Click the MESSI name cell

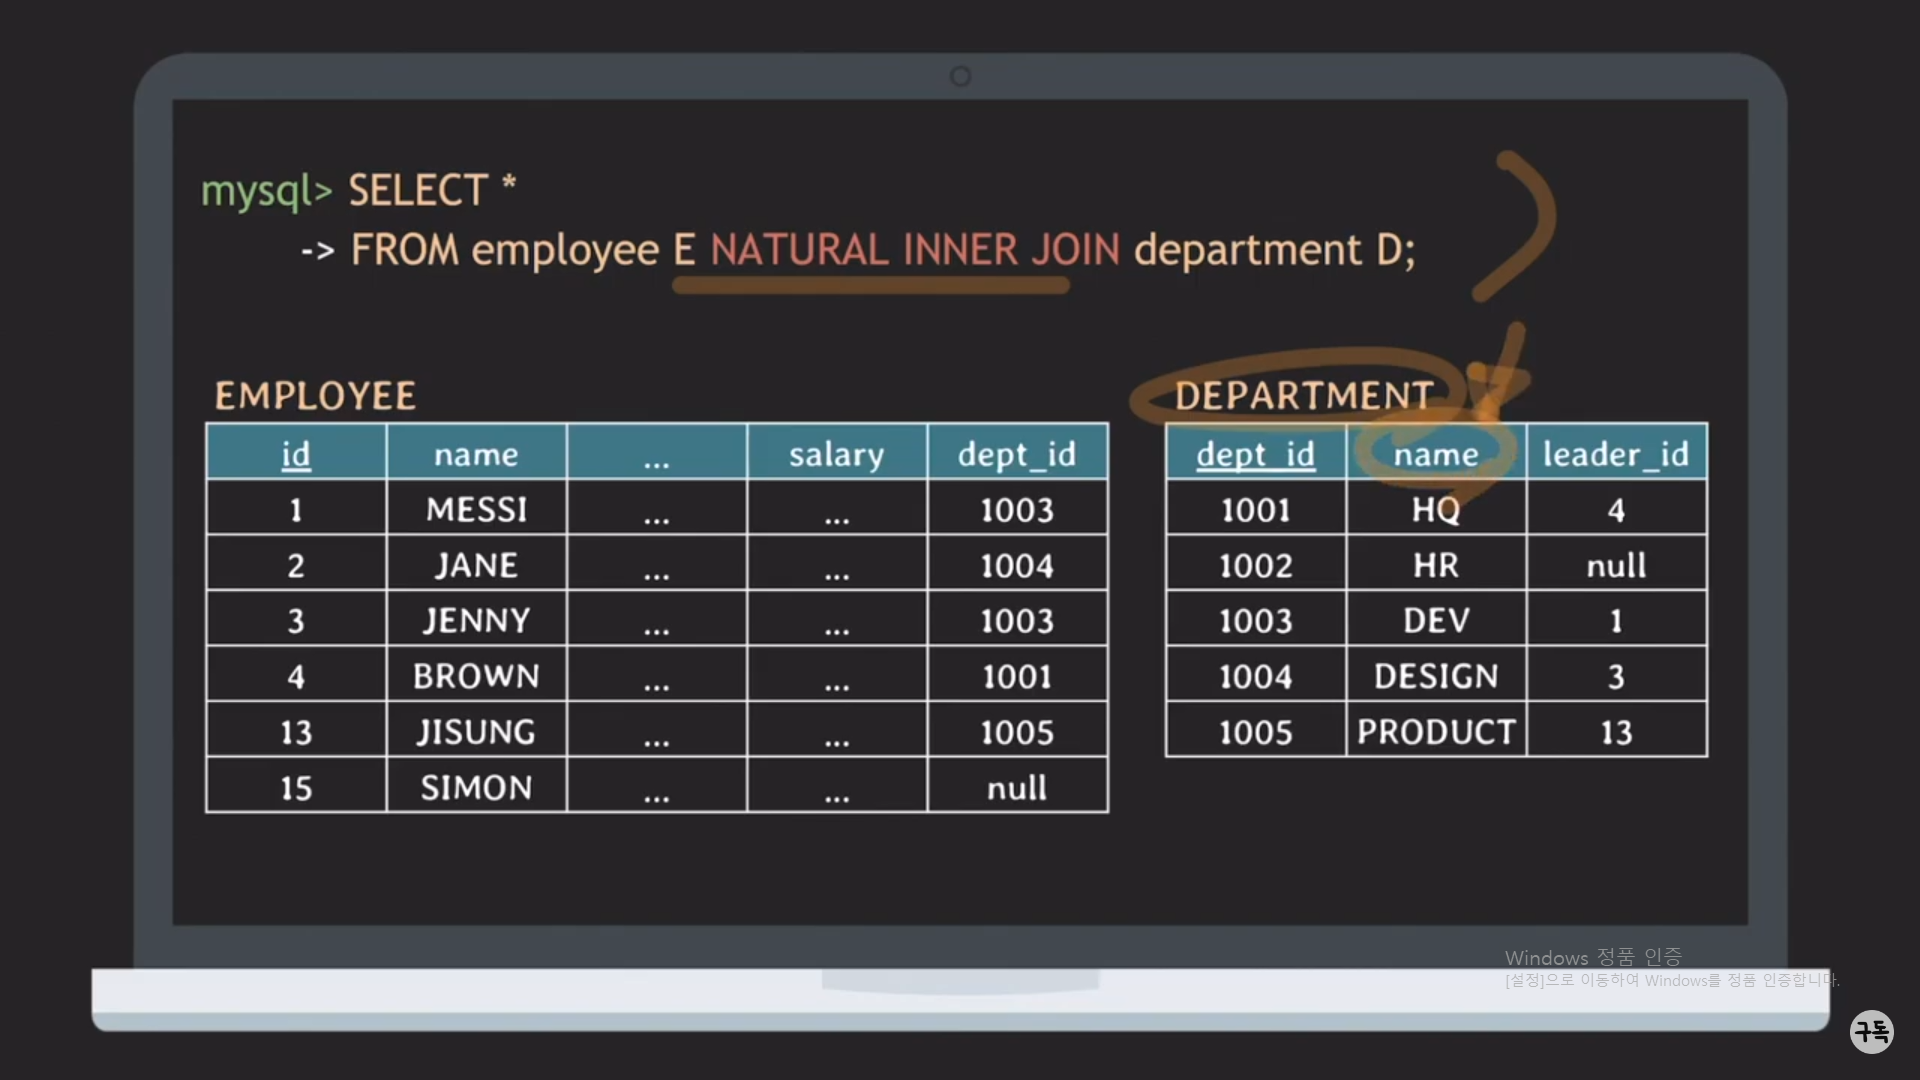pyautogui.click(x=476, y=510)
